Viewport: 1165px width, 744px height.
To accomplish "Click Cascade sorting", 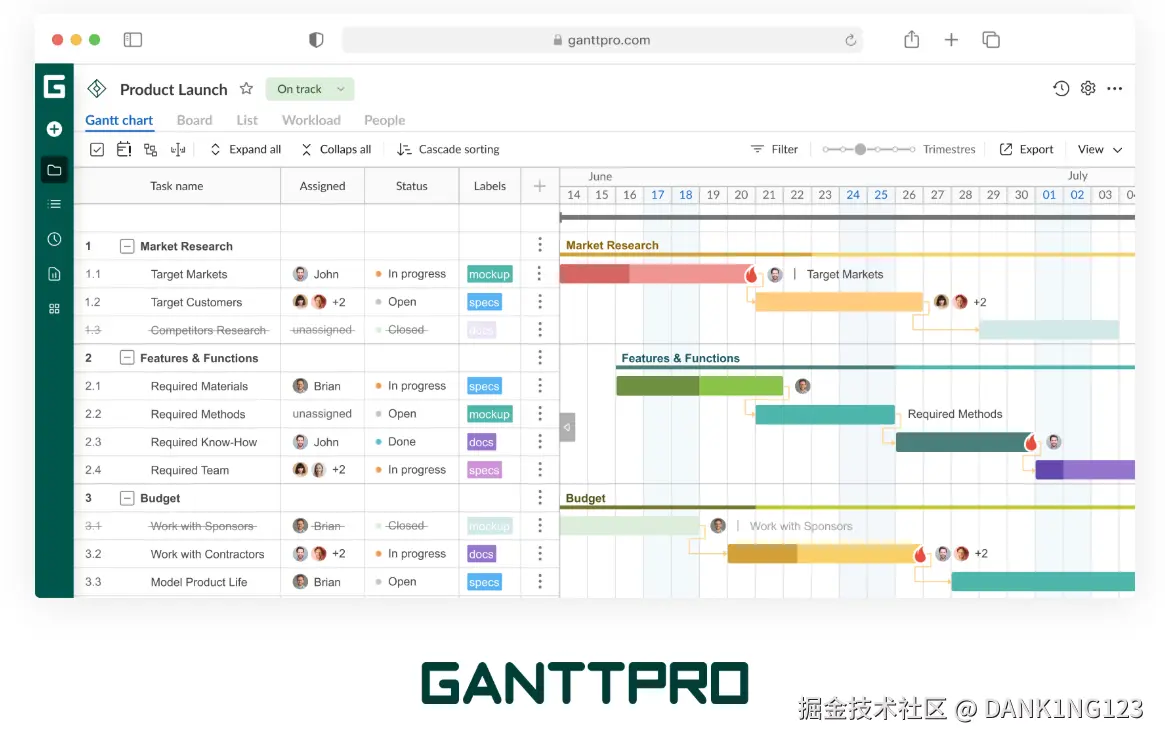I will (448, 149).
